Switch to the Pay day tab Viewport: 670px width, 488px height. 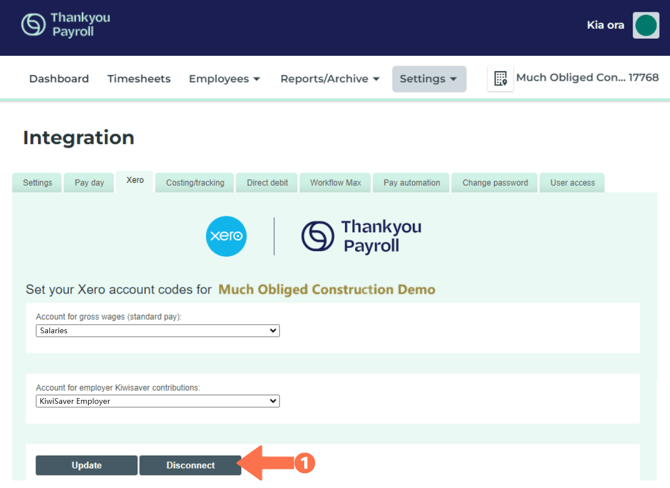[89, 182]
